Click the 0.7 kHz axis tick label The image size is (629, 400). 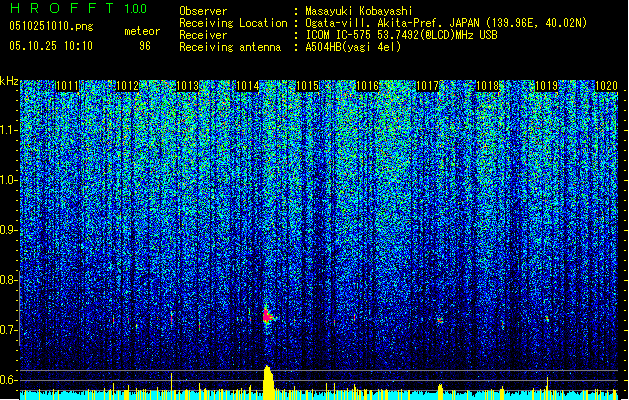[8, 330]
